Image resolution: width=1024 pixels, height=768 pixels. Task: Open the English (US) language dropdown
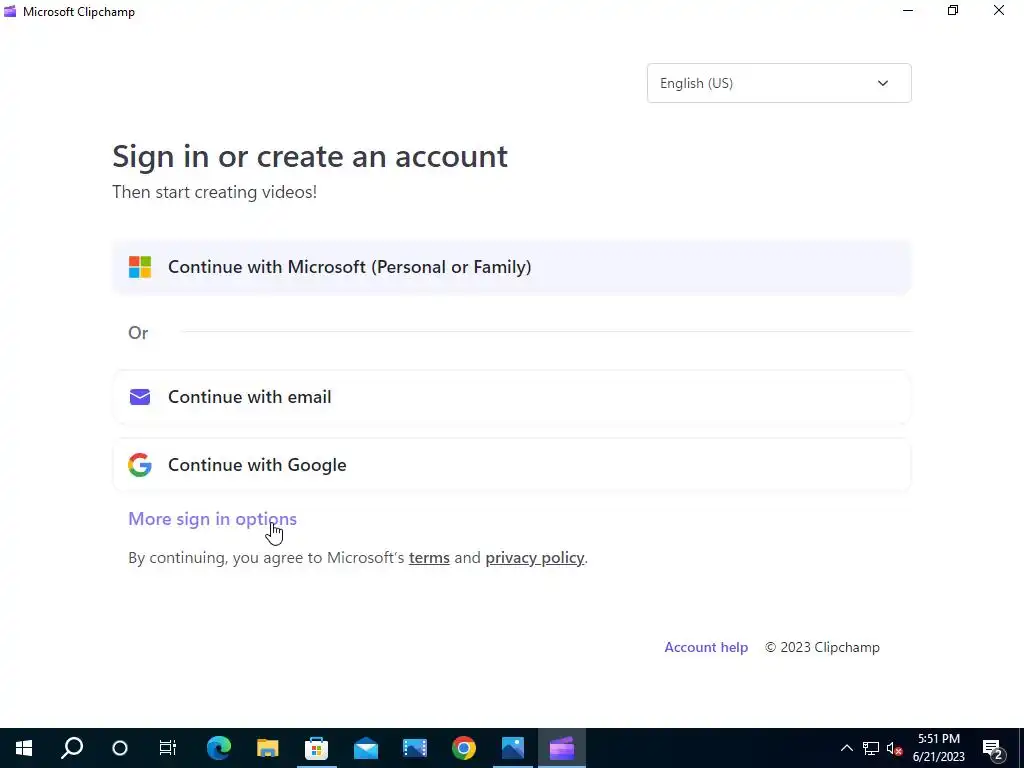tap(779, 83)
